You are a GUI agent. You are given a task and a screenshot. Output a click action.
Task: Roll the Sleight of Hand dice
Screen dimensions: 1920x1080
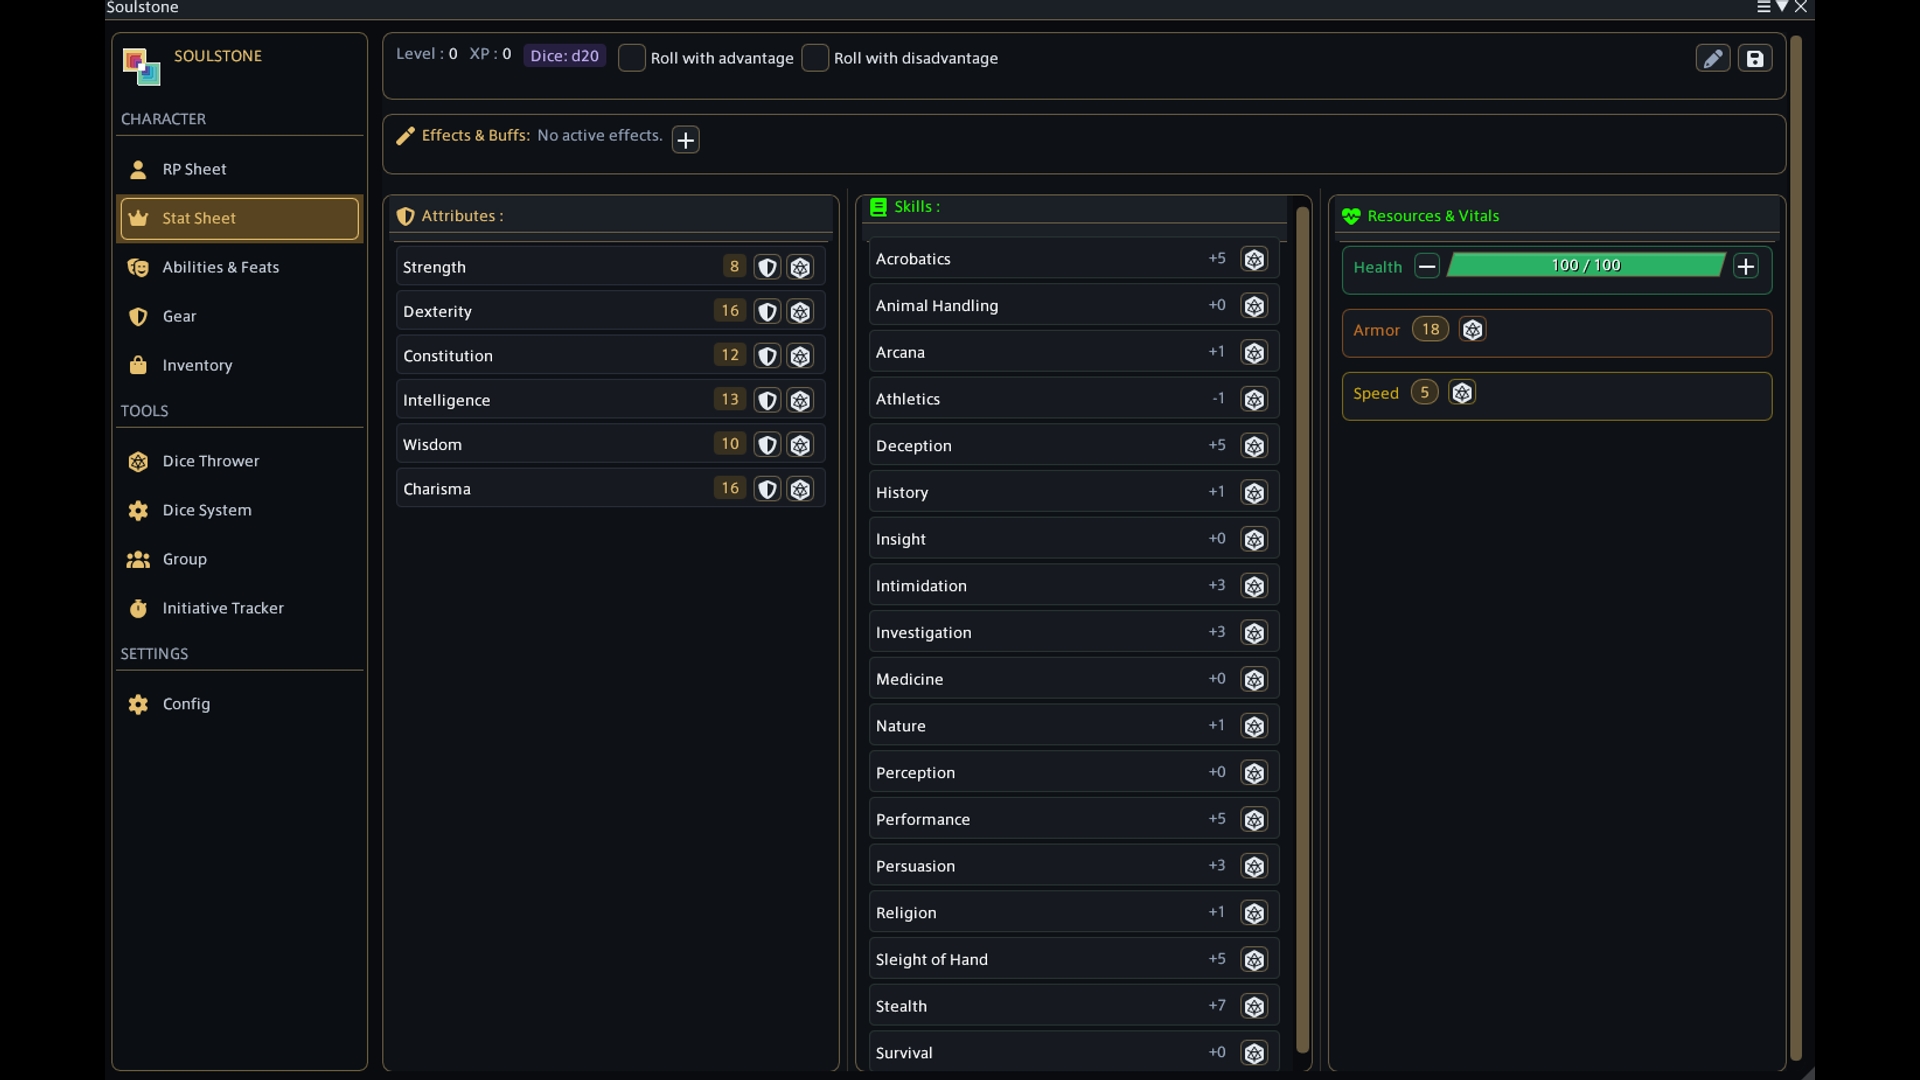click(1254, 960)
